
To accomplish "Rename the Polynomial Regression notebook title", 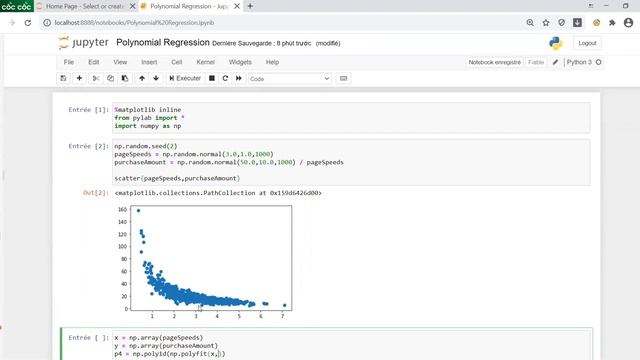I will point(162,42).
